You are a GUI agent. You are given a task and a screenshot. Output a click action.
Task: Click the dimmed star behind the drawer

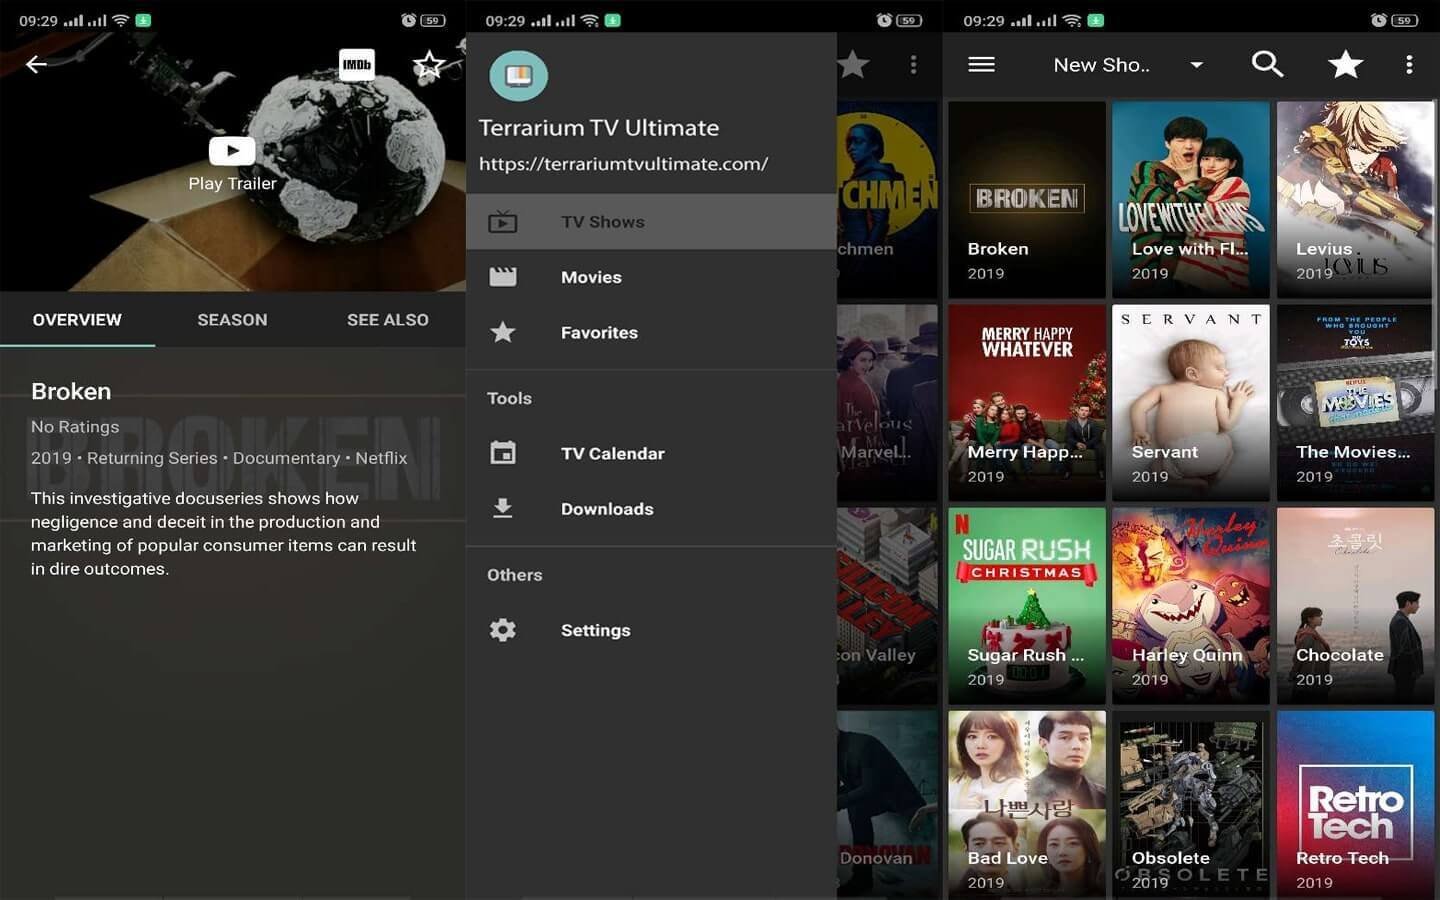853,65
